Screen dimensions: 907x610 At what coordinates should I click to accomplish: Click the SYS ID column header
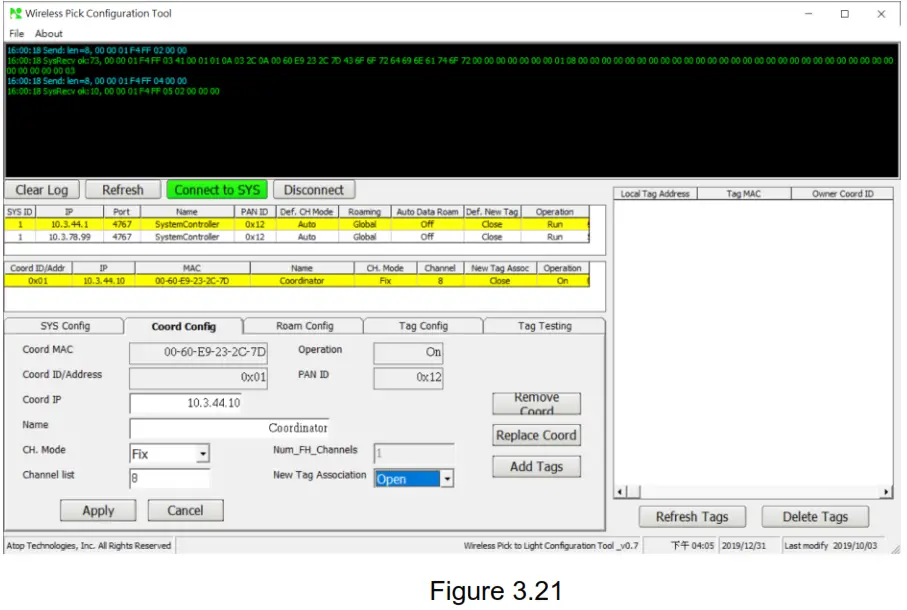point(20,212)
